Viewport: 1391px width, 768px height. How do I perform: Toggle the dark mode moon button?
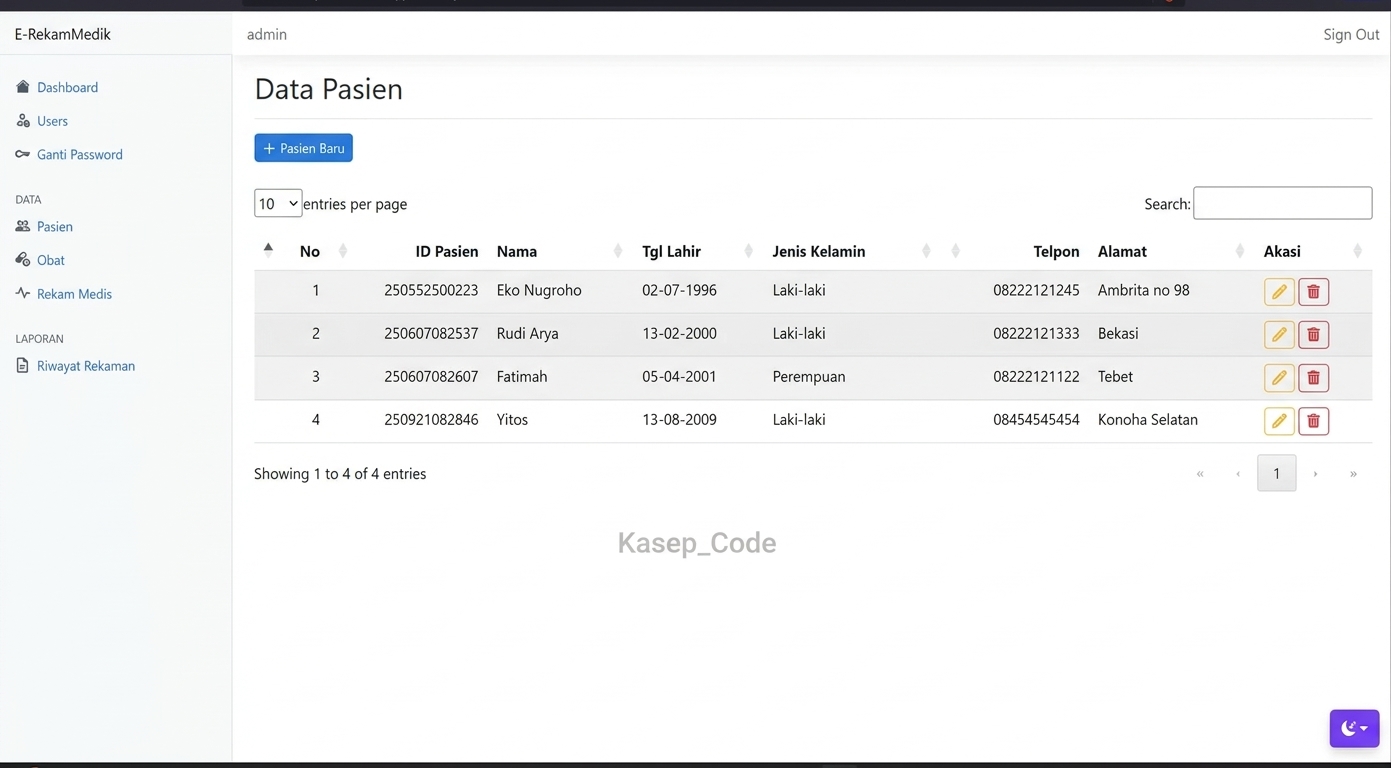[x=1354, y=728]
